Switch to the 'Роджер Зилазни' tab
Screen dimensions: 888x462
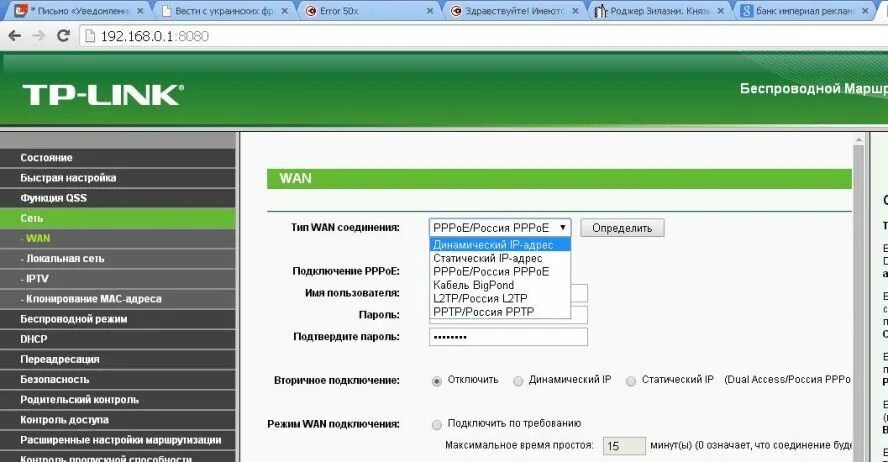click(x=658, y=11)
